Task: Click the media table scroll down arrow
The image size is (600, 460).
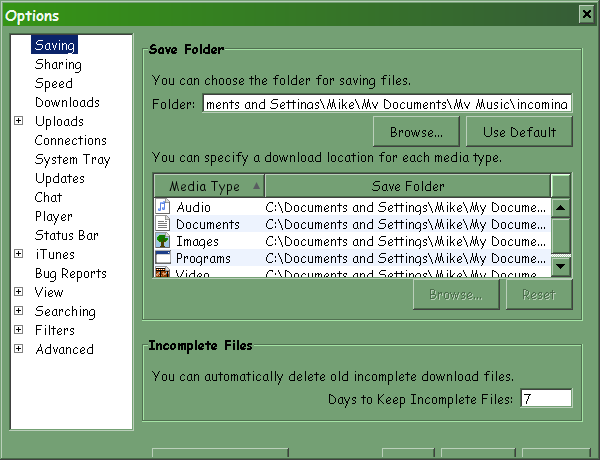Action: (x=561, y=266)
